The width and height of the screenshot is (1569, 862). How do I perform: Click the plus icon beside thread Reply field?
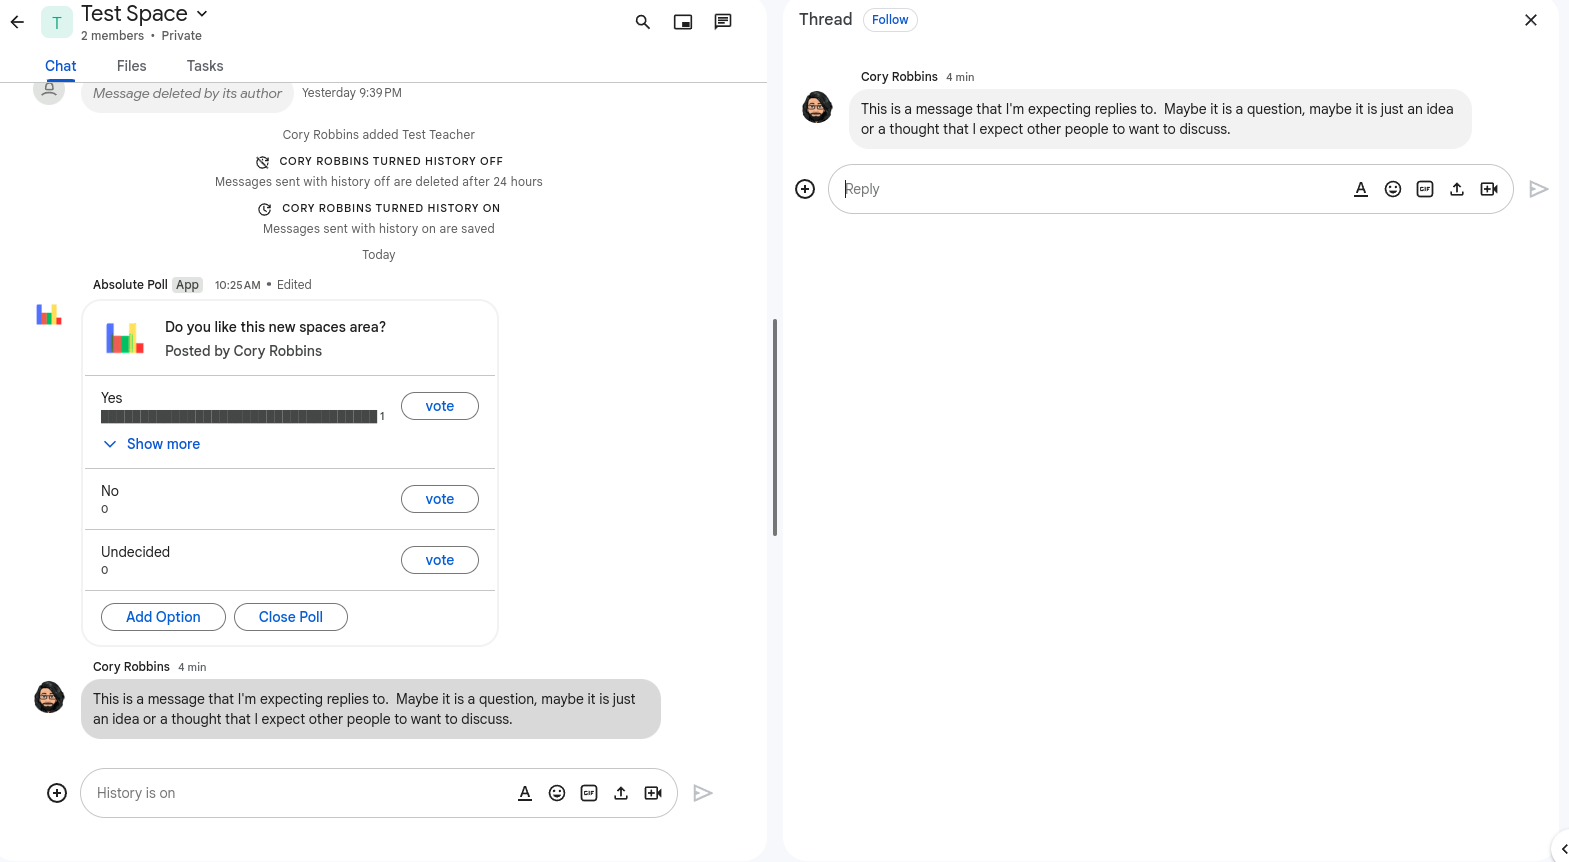805,189
